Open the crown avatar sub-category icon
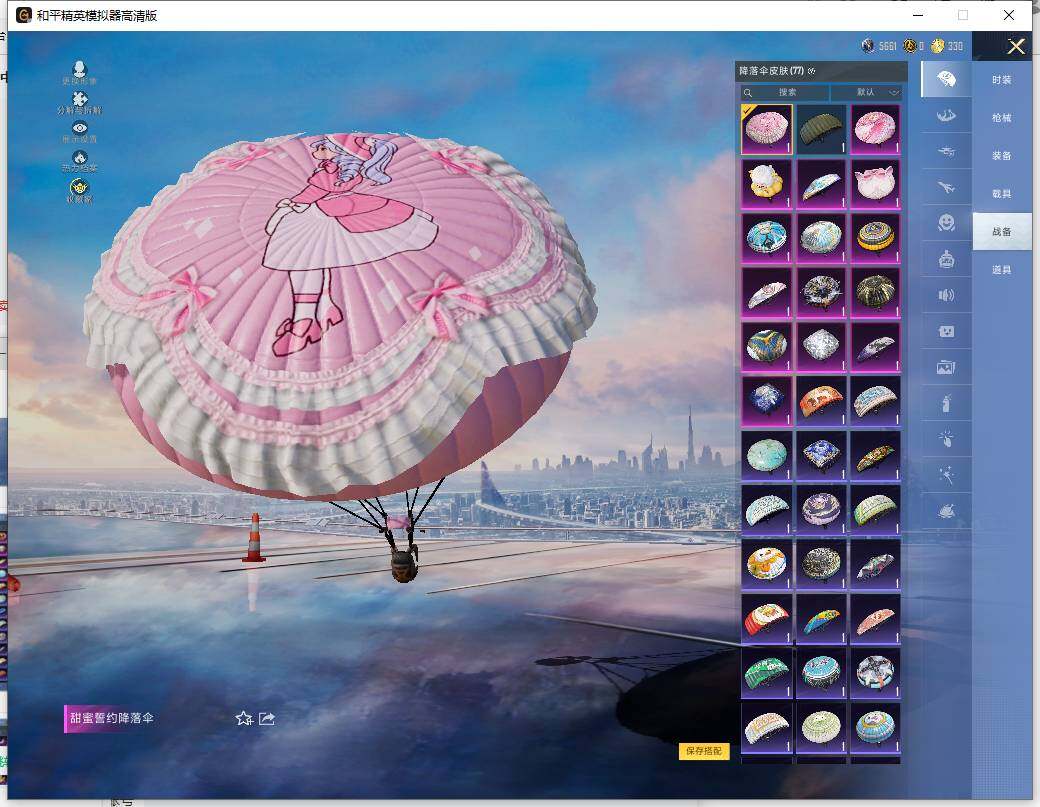The image size is (1040, 807). tap(946, 259)
